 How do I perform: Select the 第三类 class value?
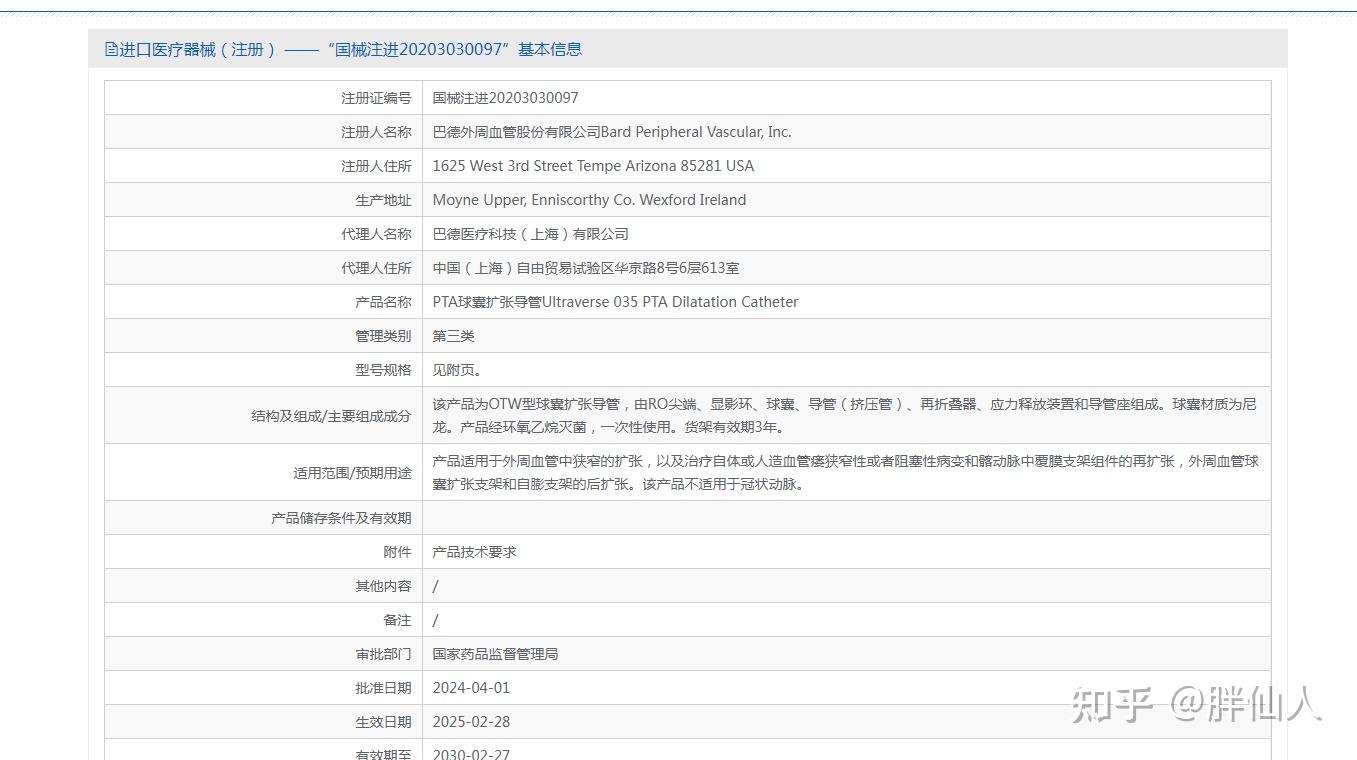pos(453,336)
